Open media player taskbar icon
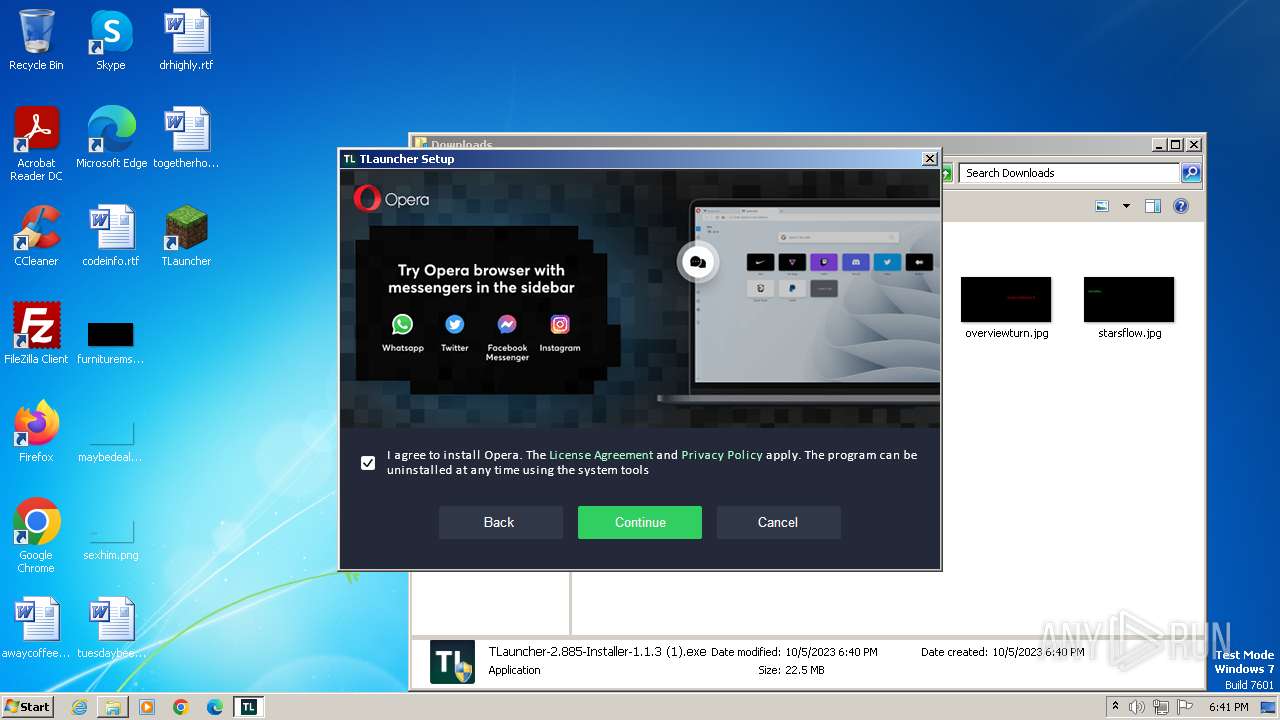1280x720 pixels. 147,707
